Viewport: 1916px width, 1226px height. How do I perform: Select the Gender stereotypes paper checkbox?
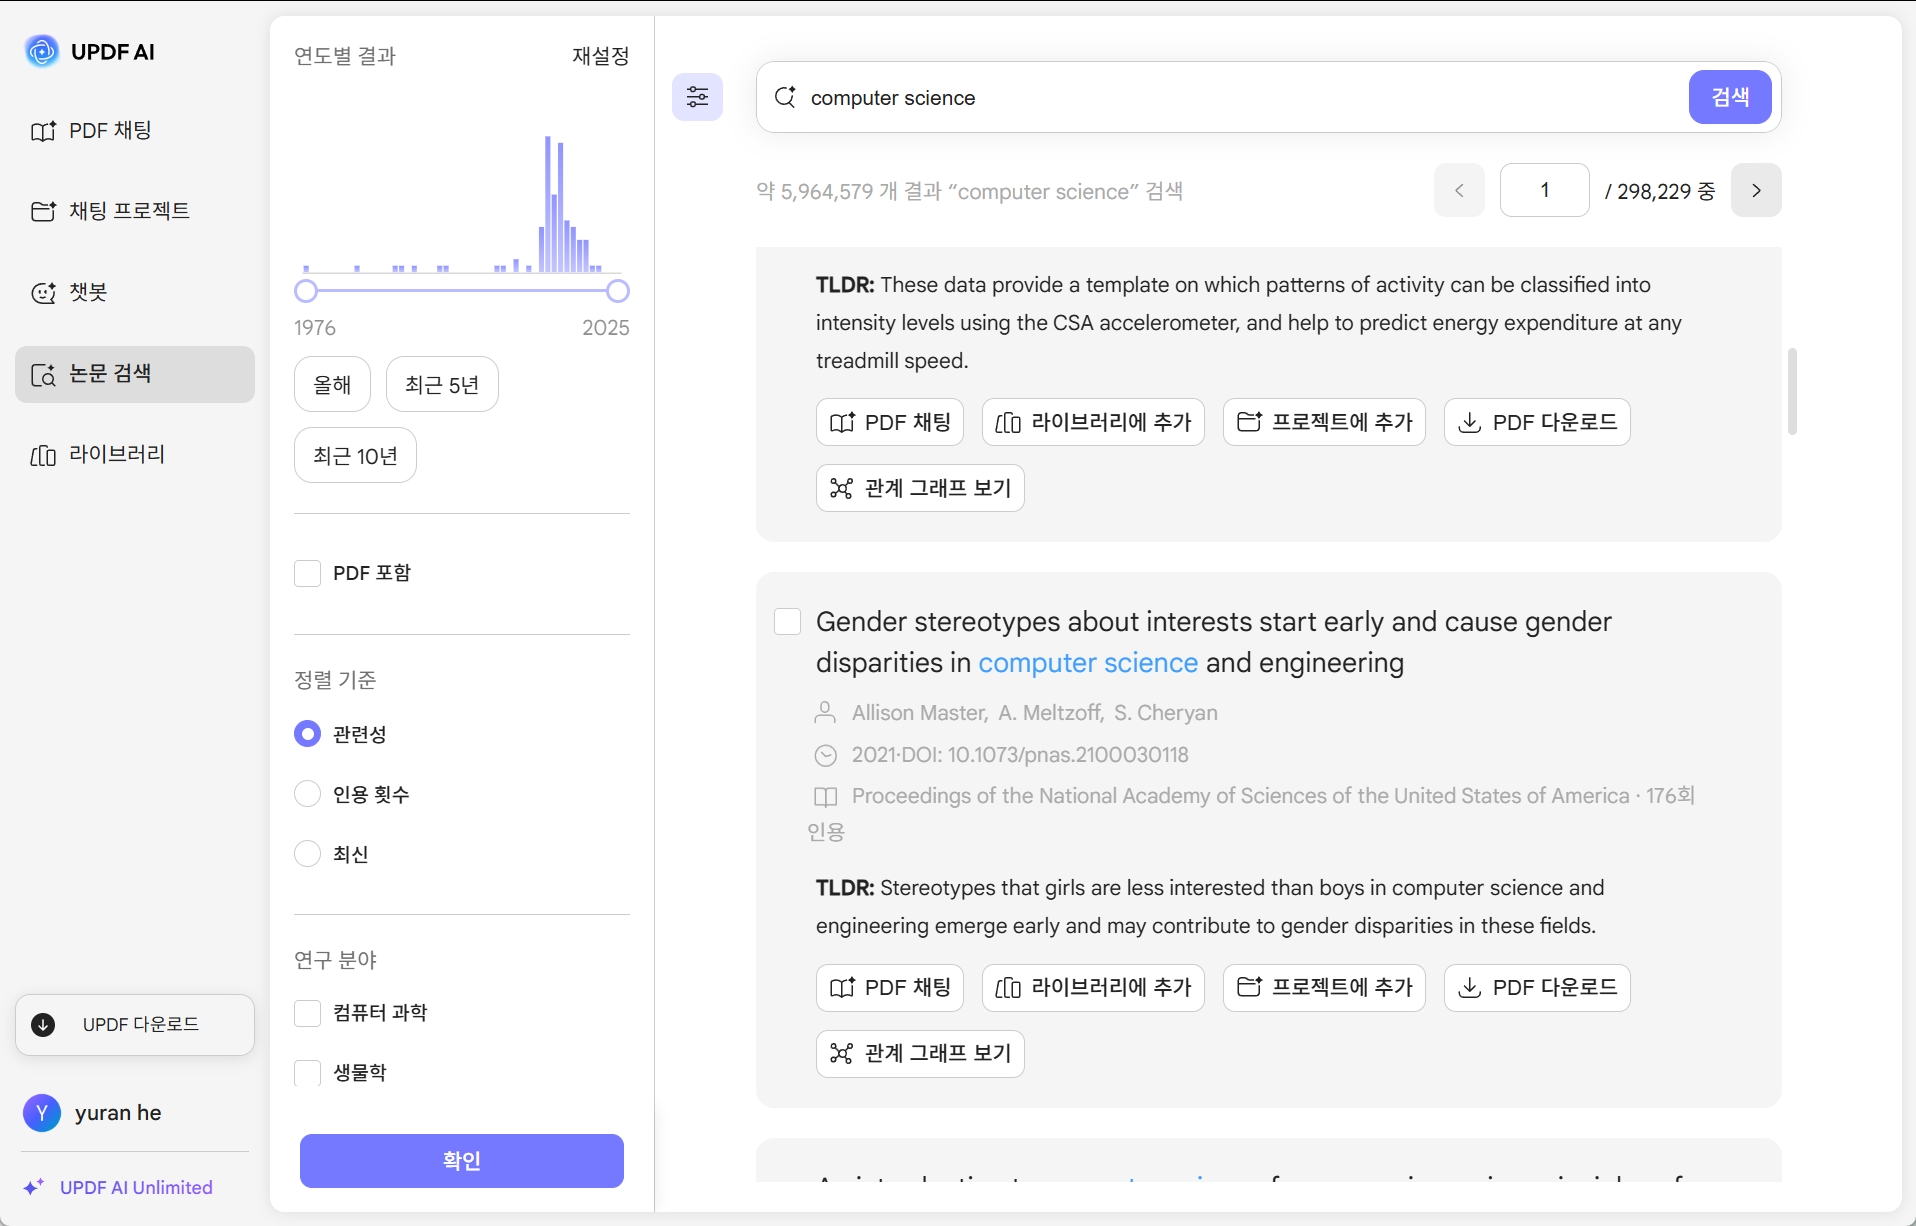788,622
